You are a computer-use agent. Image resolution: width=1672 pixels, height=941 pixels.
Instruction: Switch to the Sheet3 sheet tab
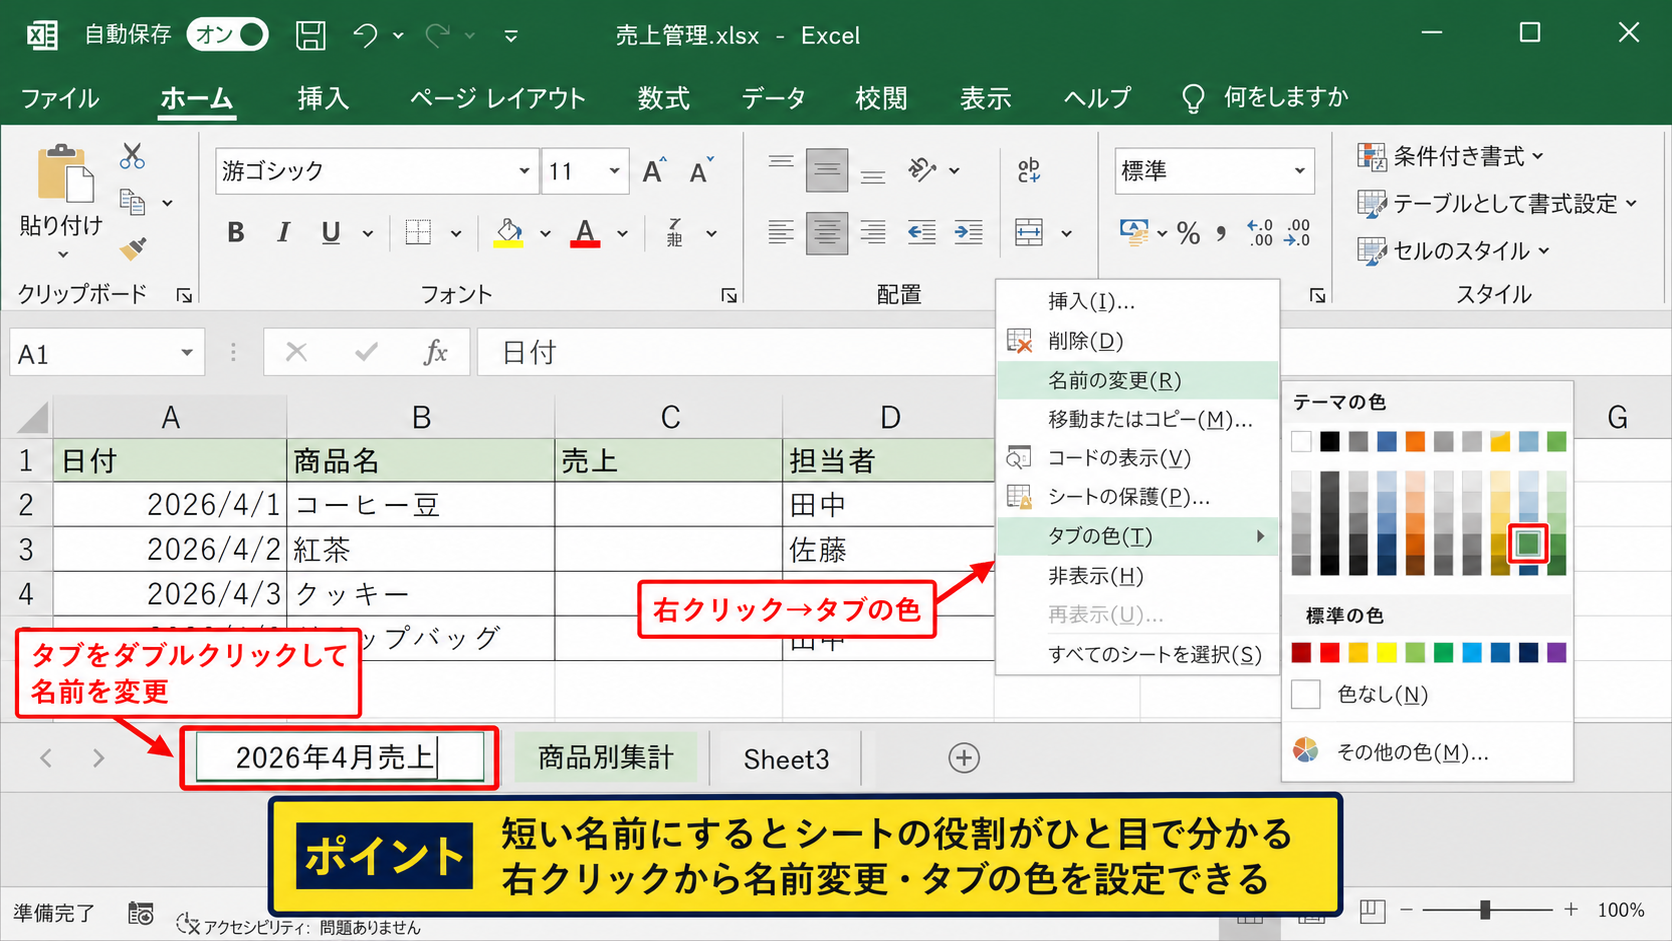click(x=786, y=759)
